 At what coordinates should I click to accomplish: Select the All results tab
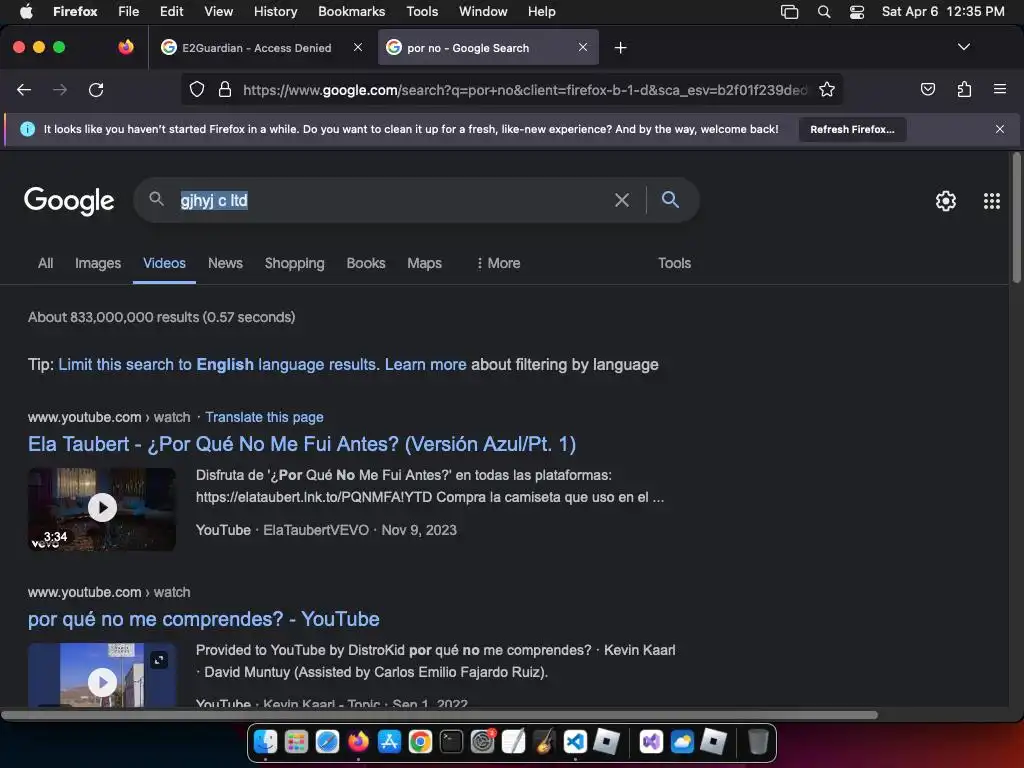click(x=45, y=263)
